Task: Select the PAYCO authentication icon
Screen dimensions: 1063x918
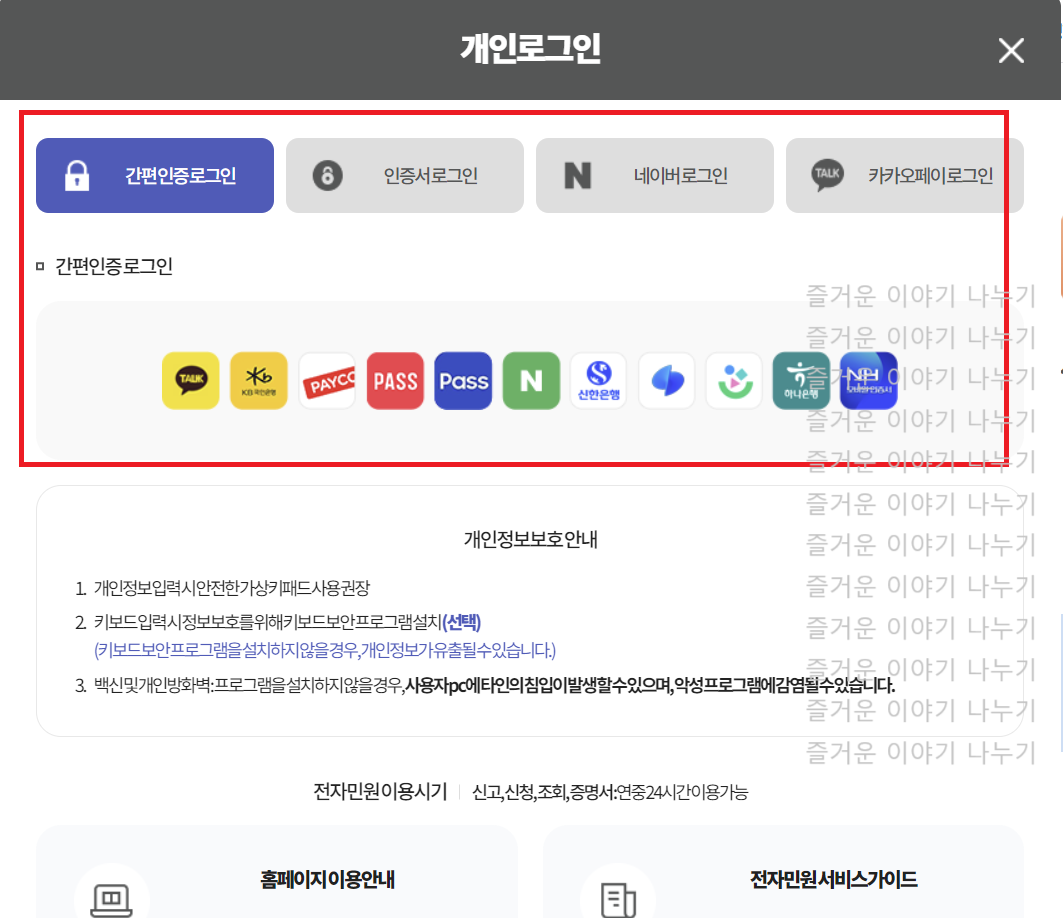Action: (327, 380)
